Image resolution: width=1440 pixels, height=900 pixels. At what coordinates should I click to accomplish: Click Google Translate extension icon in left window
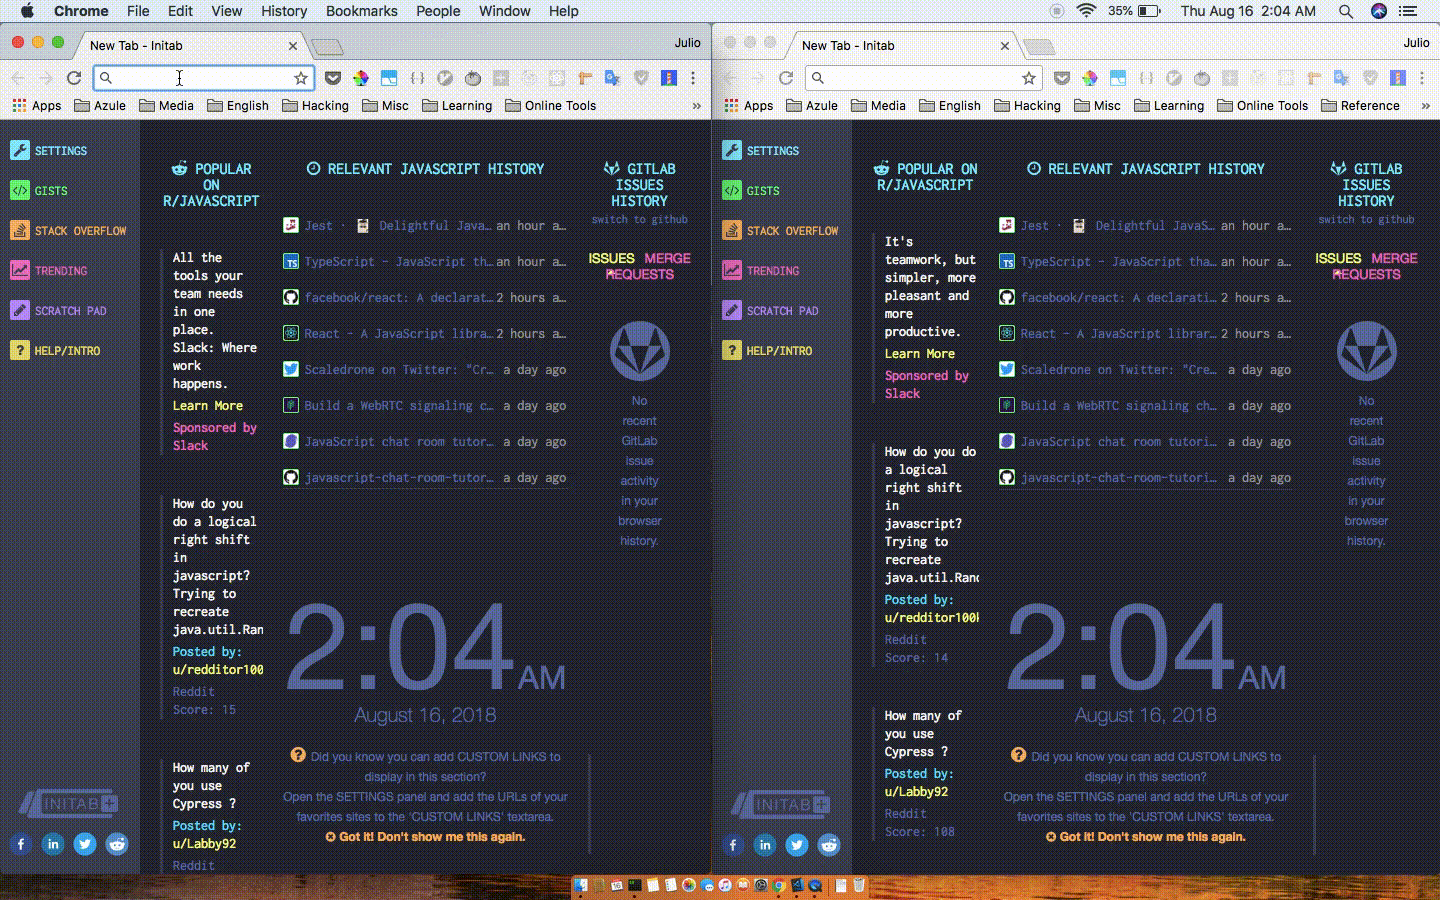pyautogui.click(x=613, y=78)
